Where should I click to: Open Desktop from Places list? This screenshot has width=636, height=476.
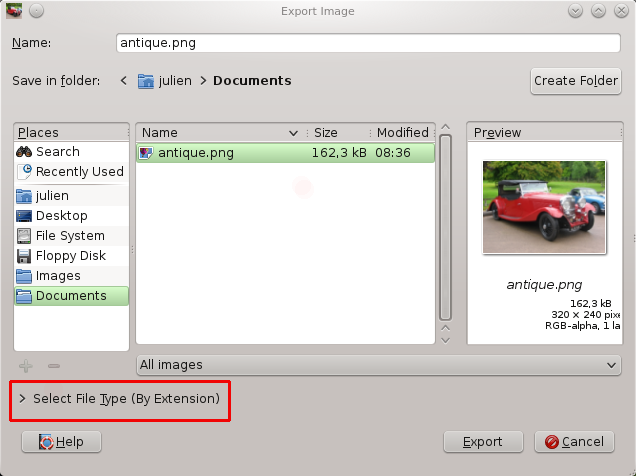tap(71, 216)
